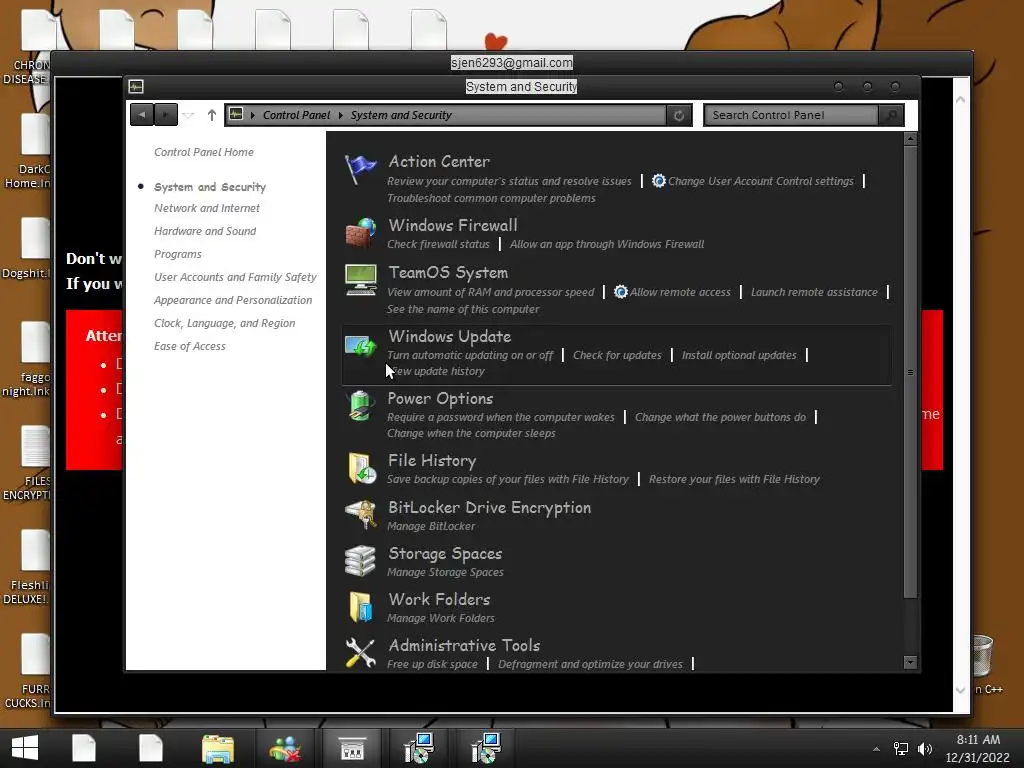Click Change when the computer sleeps
Image resolution: width=1024 pixels, height=768 pixels.
pyautogui.click(x=471, y=434)
